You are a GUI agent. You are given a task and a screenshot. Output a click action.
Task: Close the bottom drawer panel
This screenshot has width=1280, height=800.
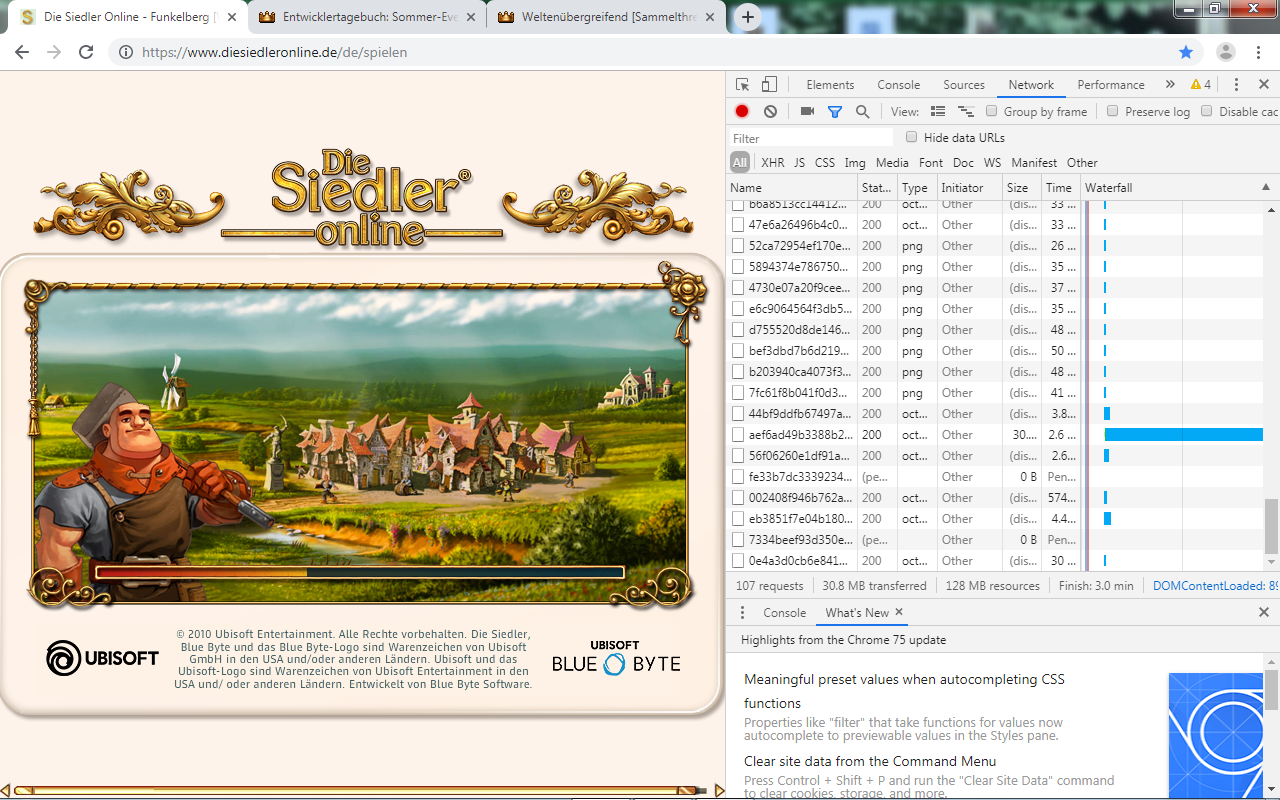point(1264,613)
